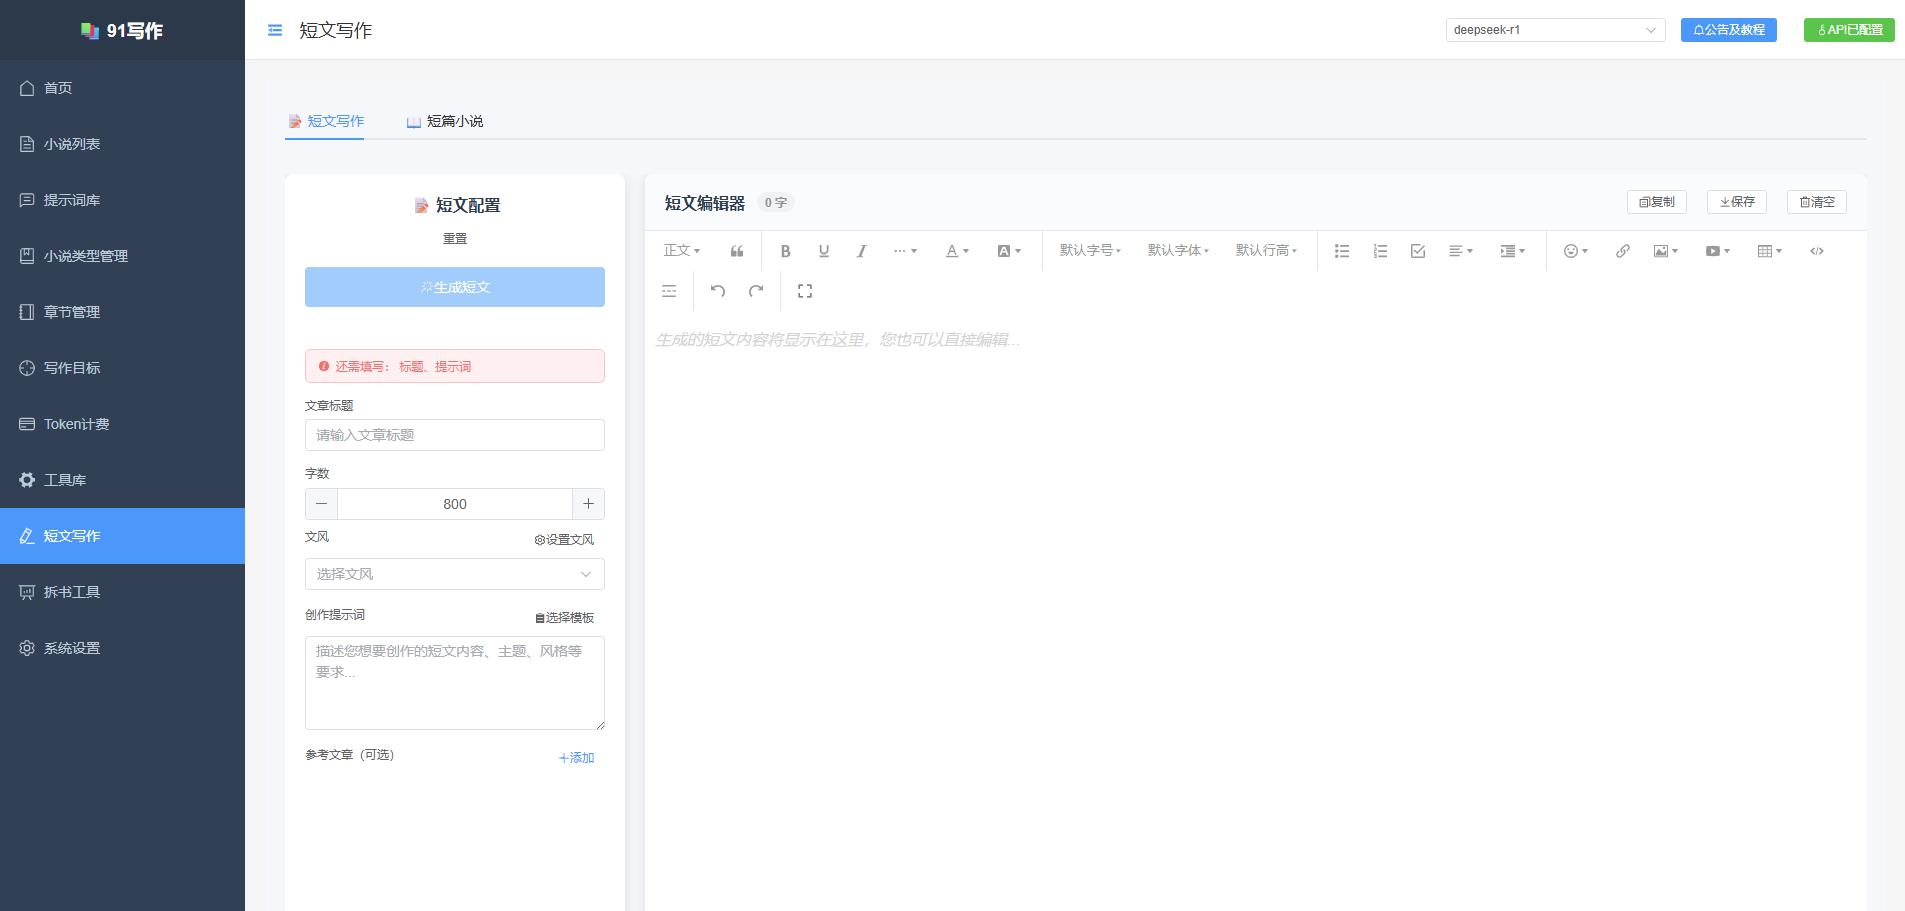Redo the last edit
1905x911 pixels.
coord(756,291)
